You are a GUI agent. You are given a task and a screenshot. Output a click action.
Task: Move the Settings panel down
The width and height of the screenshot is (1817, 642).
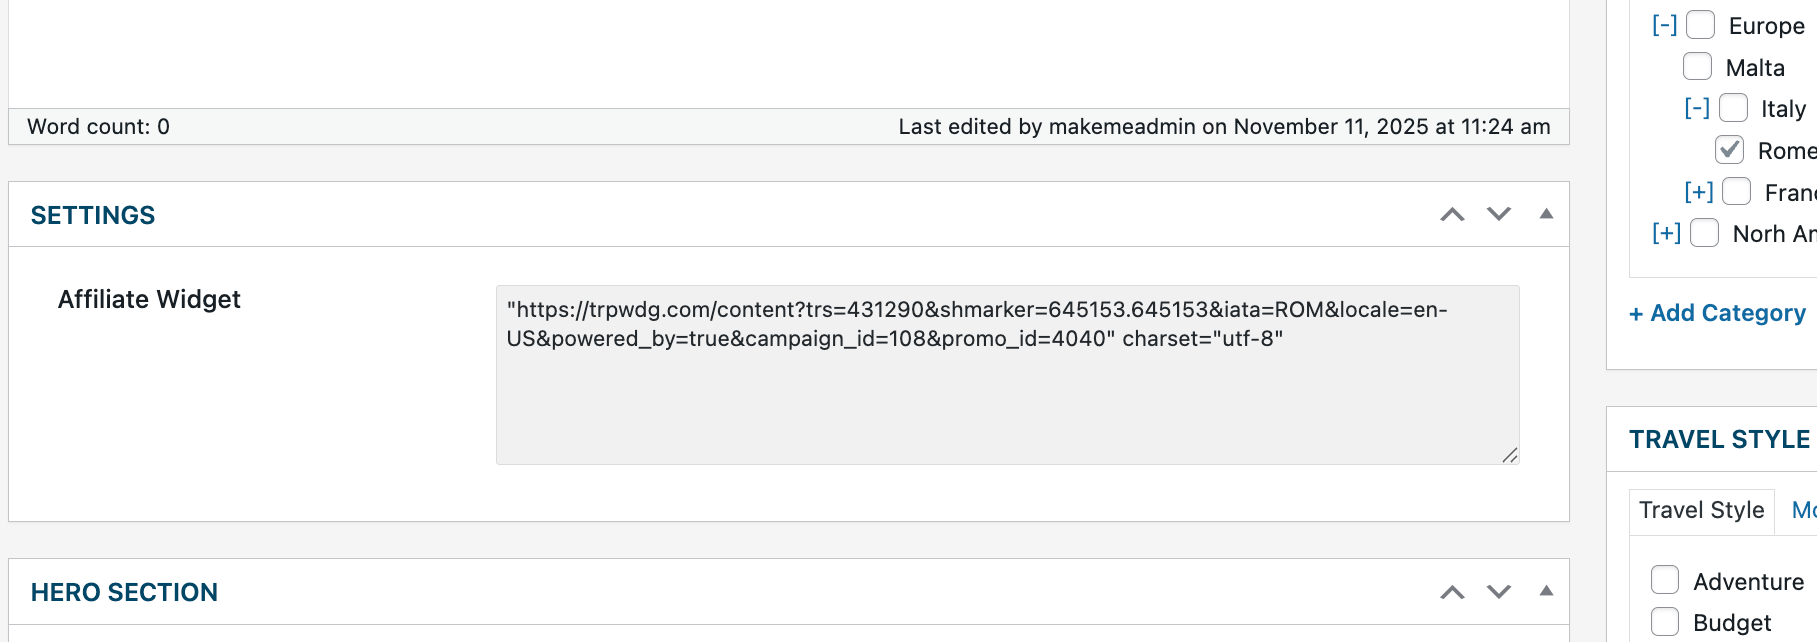tap(1498, 215)
